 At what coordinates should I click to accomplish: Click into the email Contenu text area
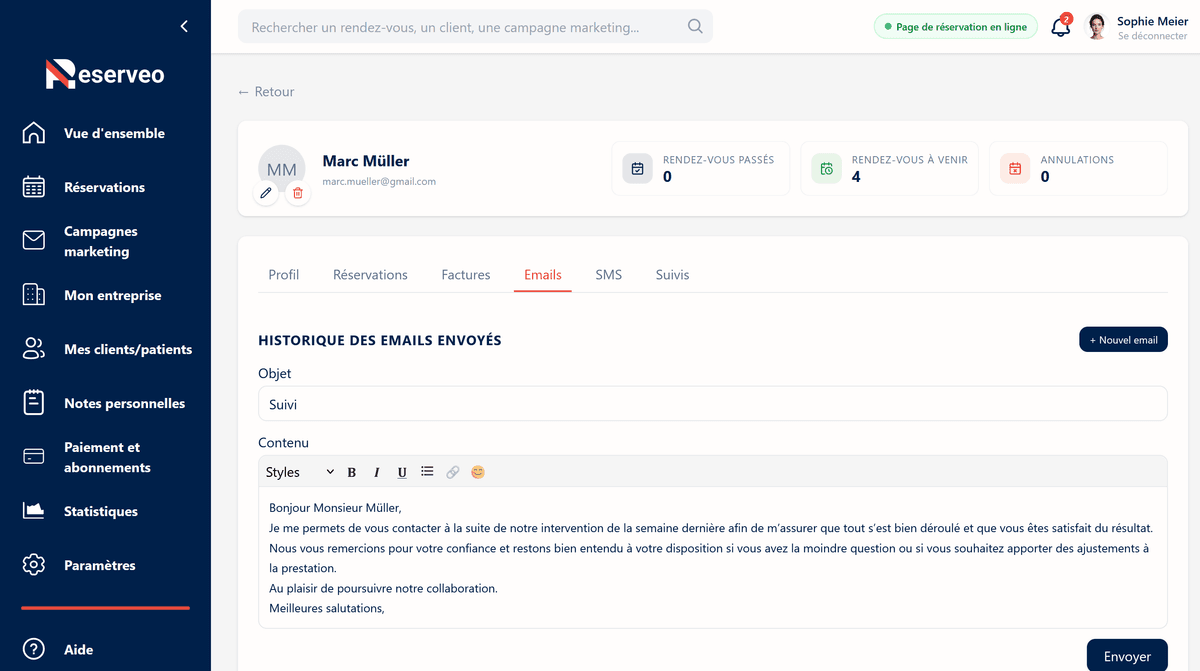(x=712, y=558)
